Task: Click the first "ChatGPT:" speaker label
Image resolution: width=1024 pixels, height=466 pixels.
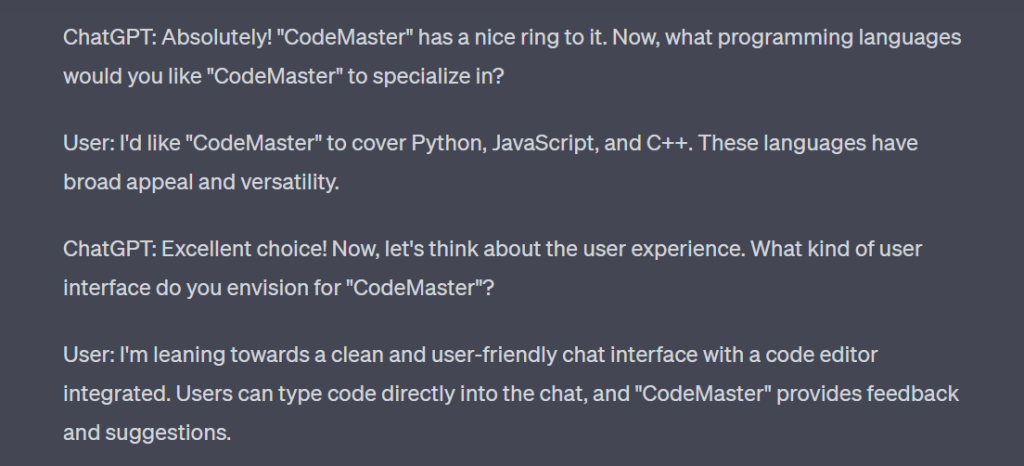Action: (x=110, y=37)
